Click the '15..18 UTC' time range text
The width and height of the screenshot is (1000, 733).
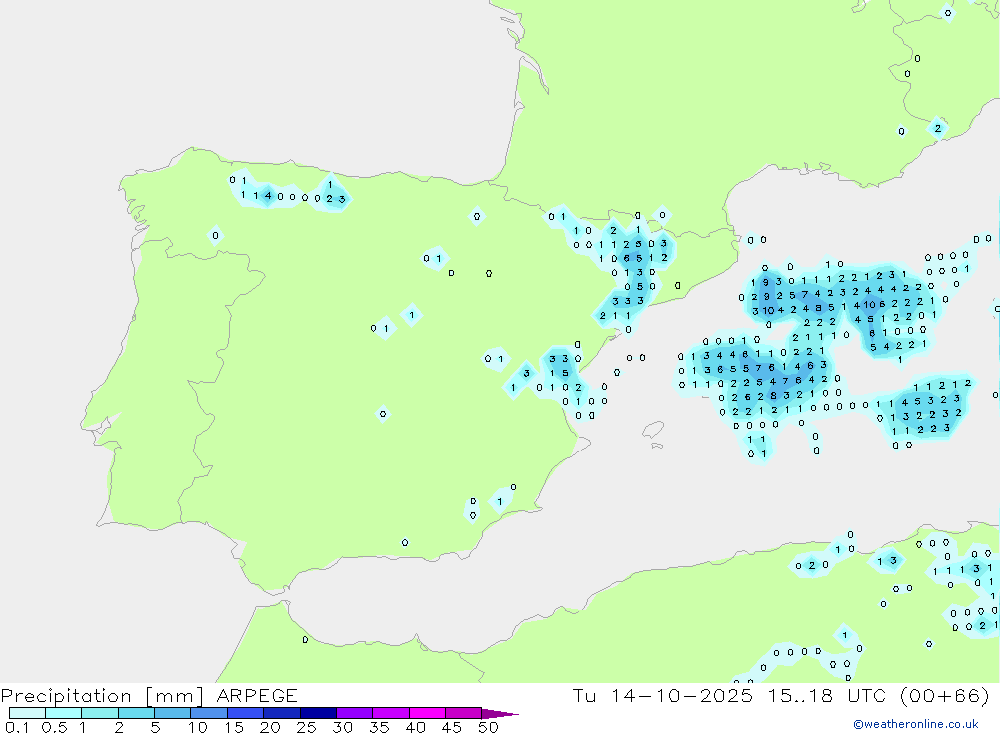coord(827,695)
